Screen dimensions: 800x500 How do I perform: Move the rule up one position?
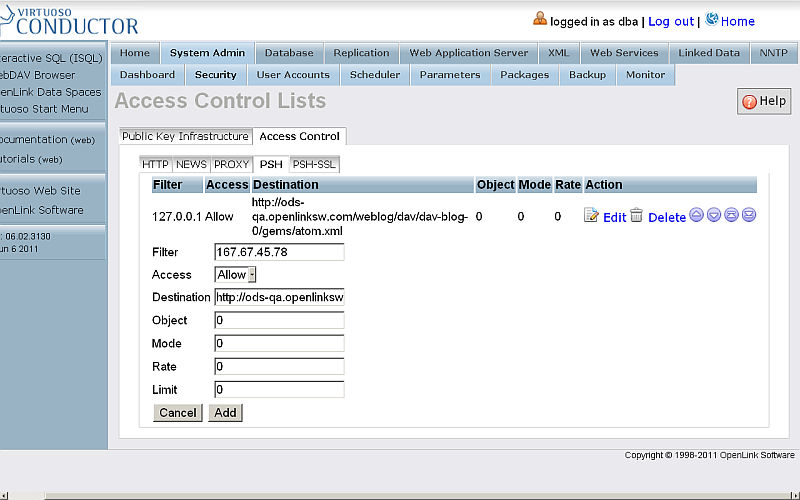point(697,216)
